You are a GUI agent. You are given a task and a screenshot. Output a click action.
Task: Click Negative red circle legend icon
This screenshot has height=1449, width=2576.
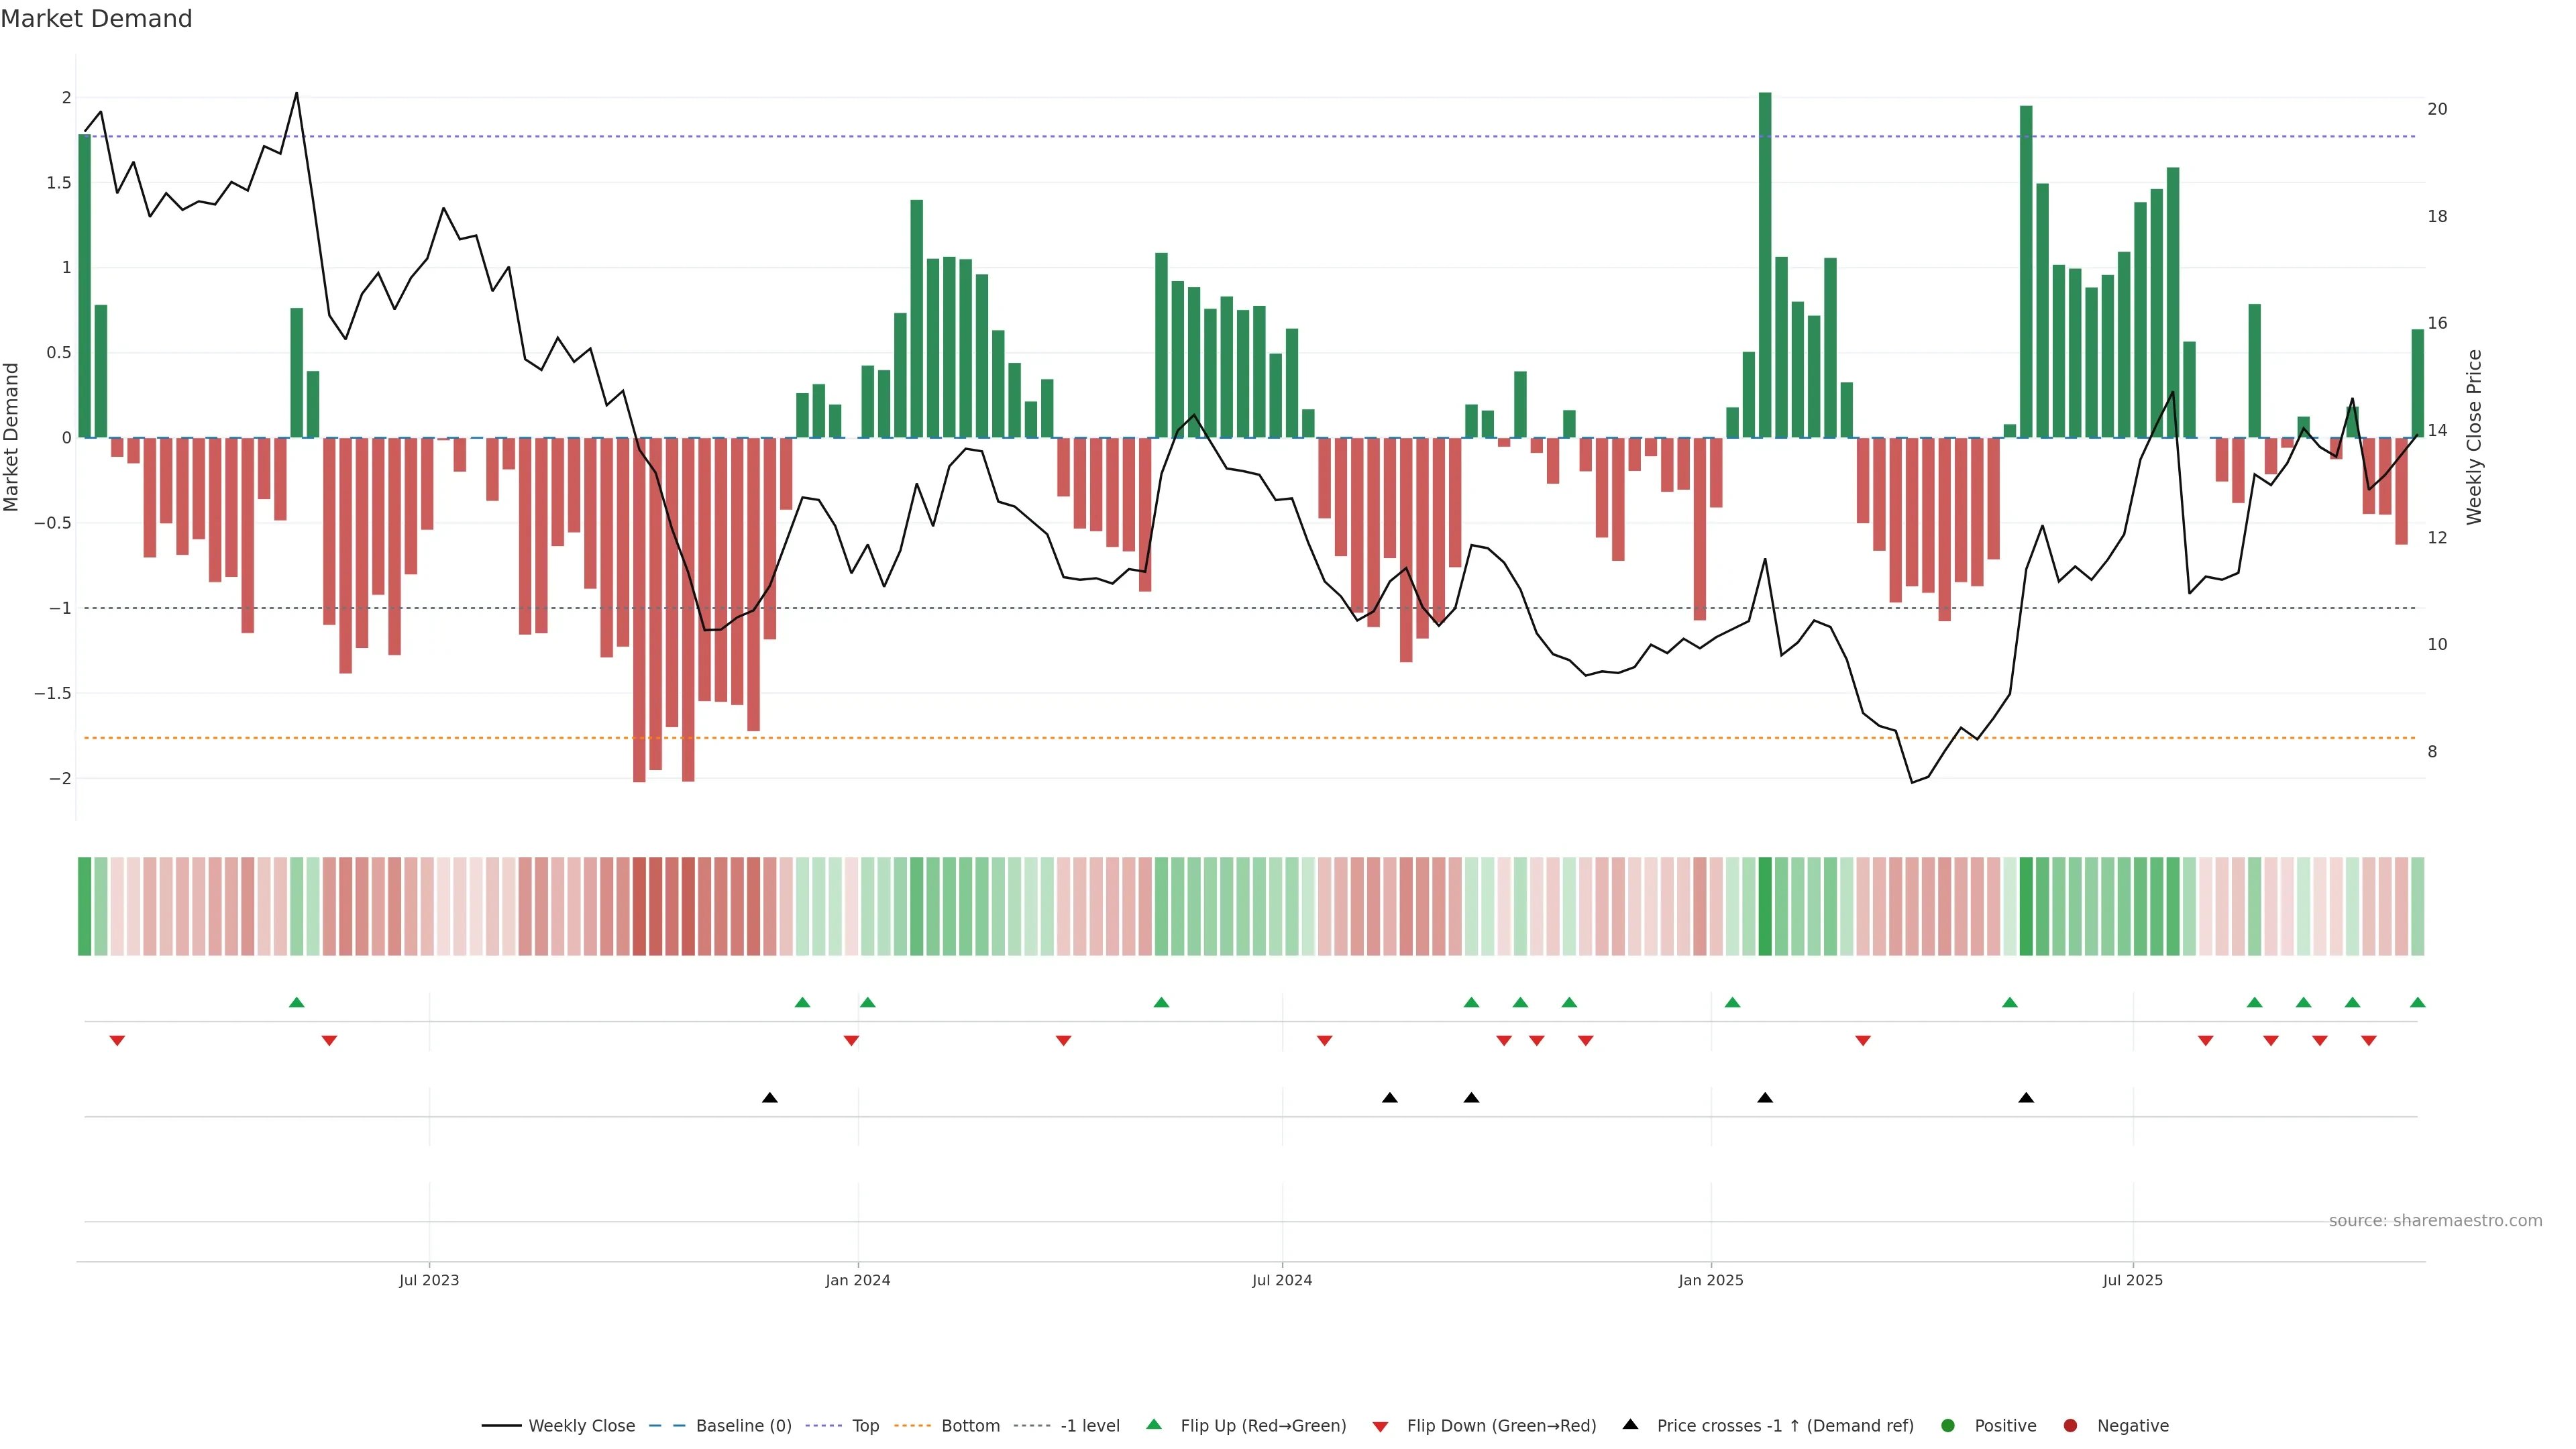point(2071,1426)
